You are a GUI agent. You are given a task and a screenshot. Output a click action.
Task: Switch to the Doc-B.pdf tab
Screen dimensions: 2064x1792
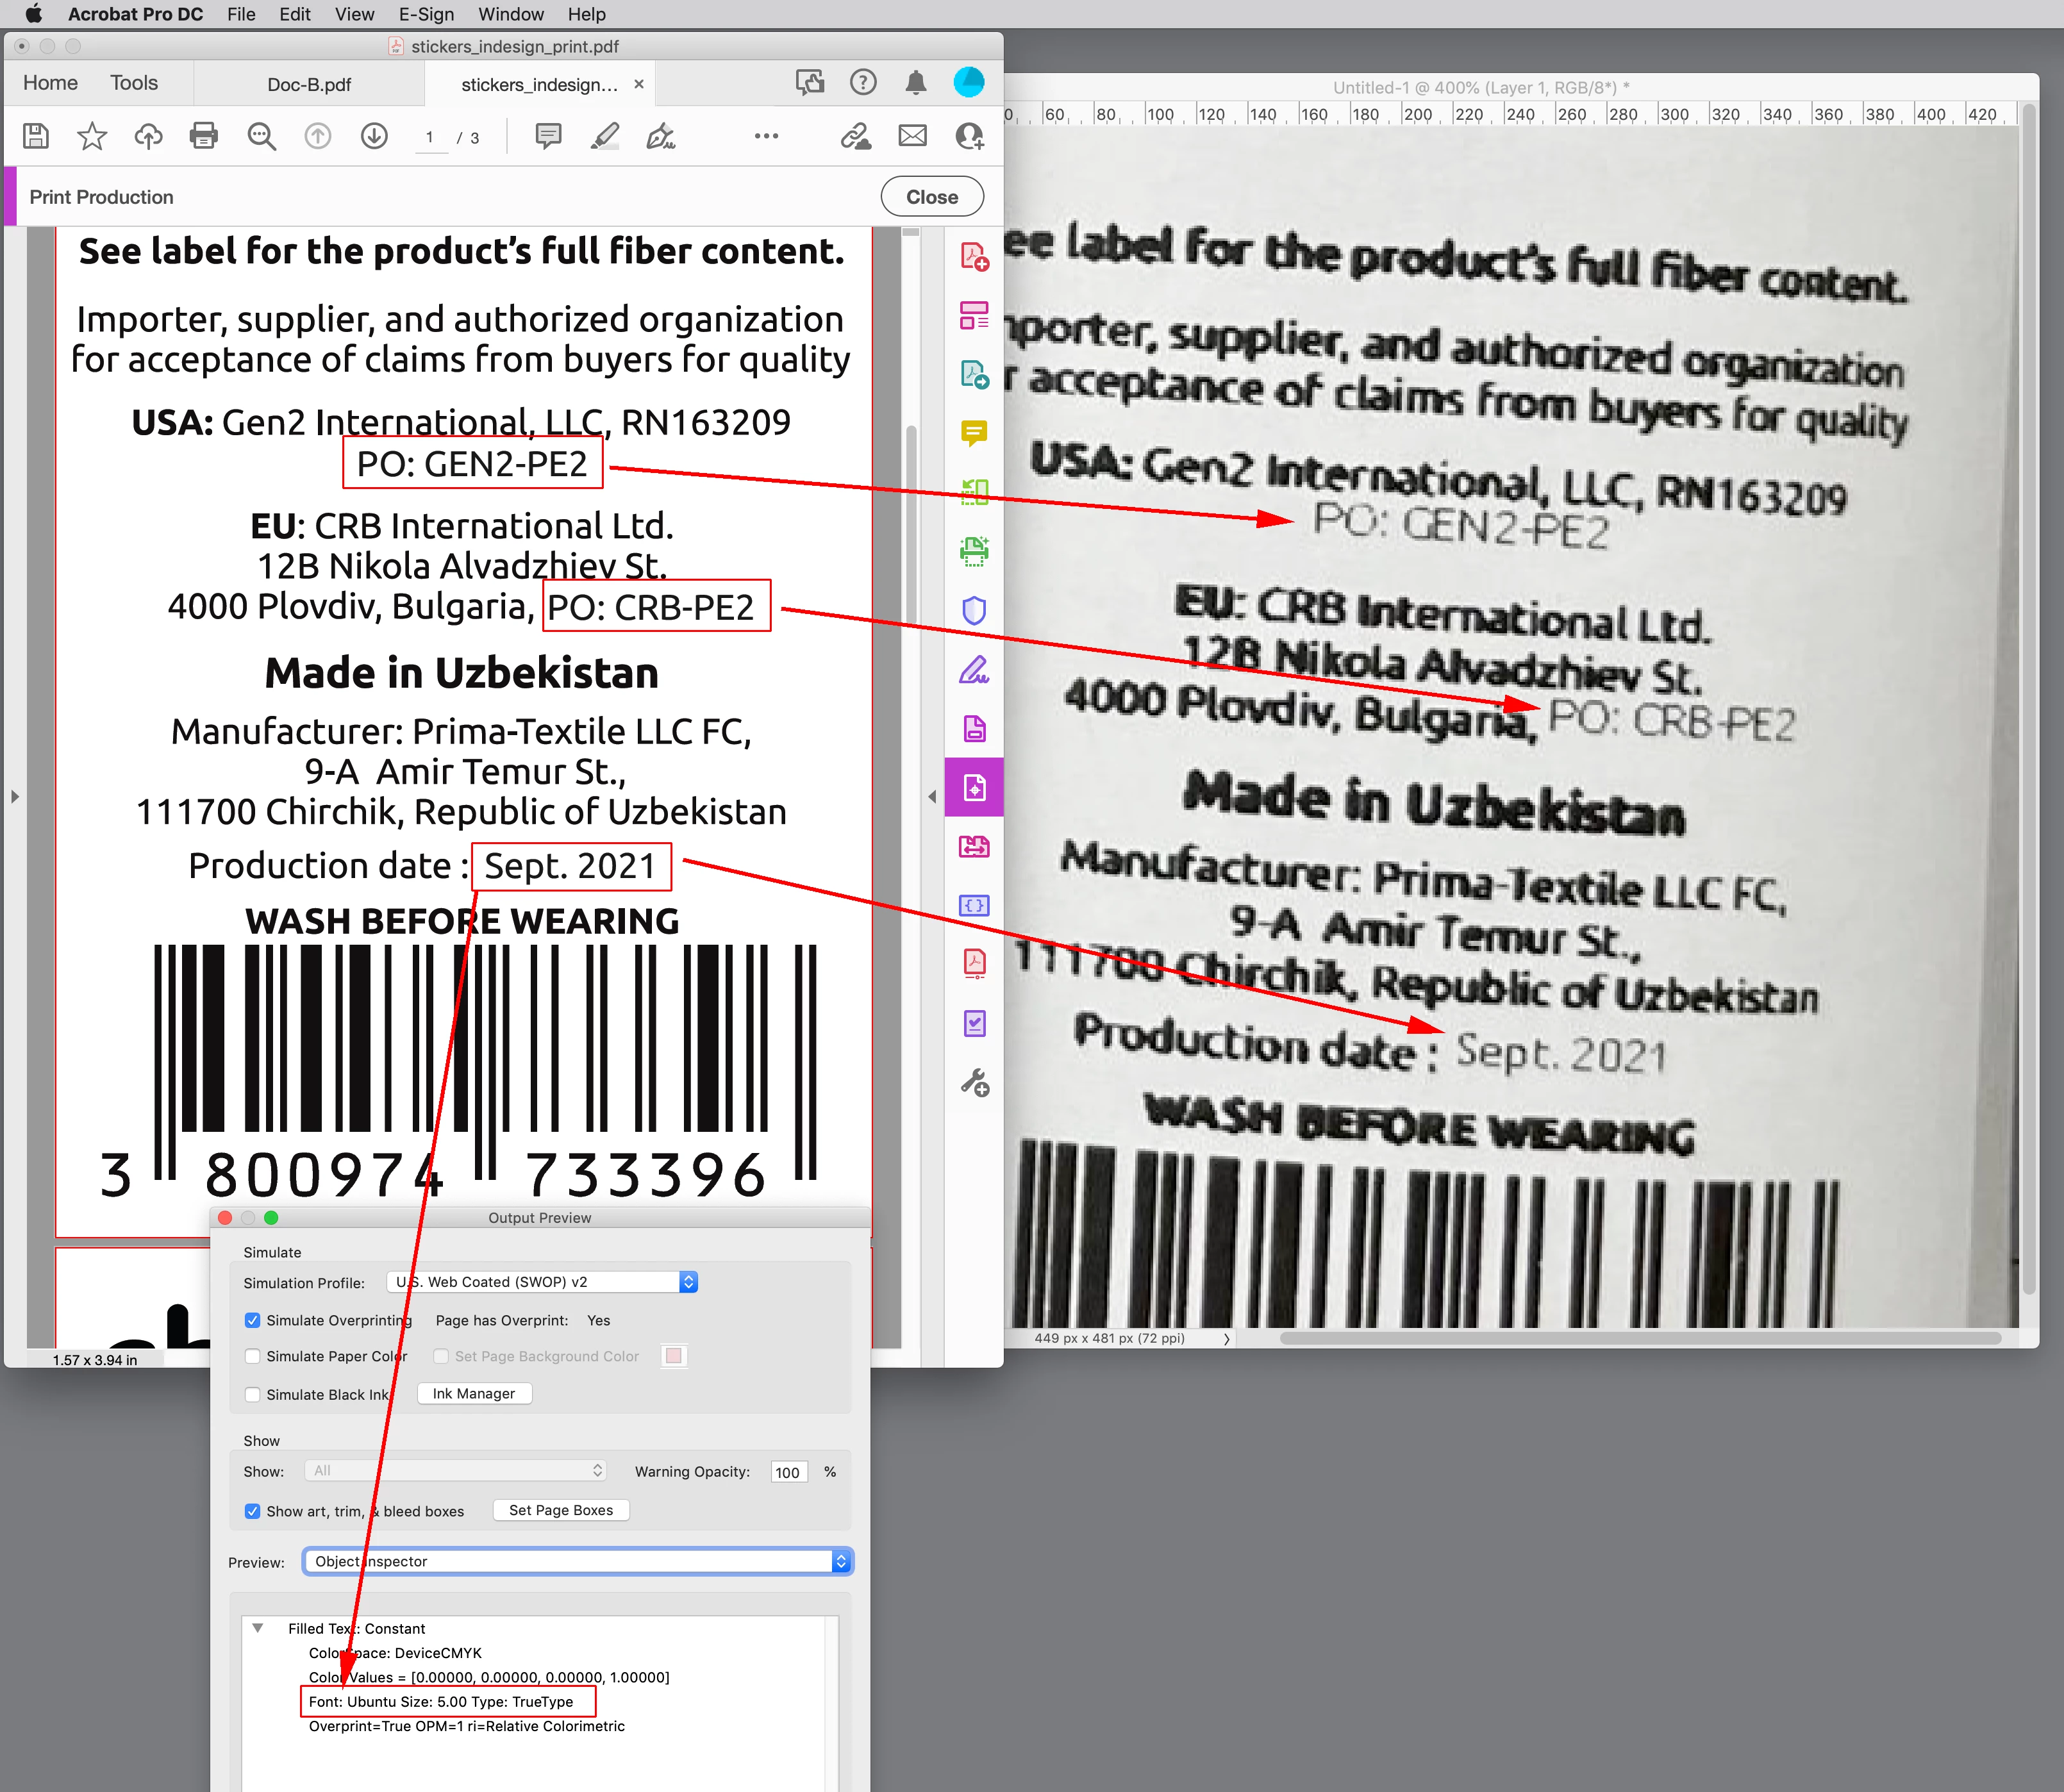coord(309,85)
